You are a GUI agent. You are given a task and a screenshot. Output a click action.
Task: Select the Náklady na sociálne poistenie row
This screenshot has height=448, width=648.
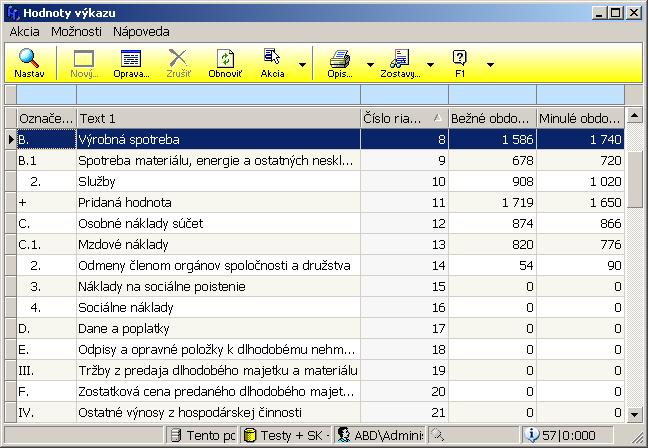click(x=320, y=286)
